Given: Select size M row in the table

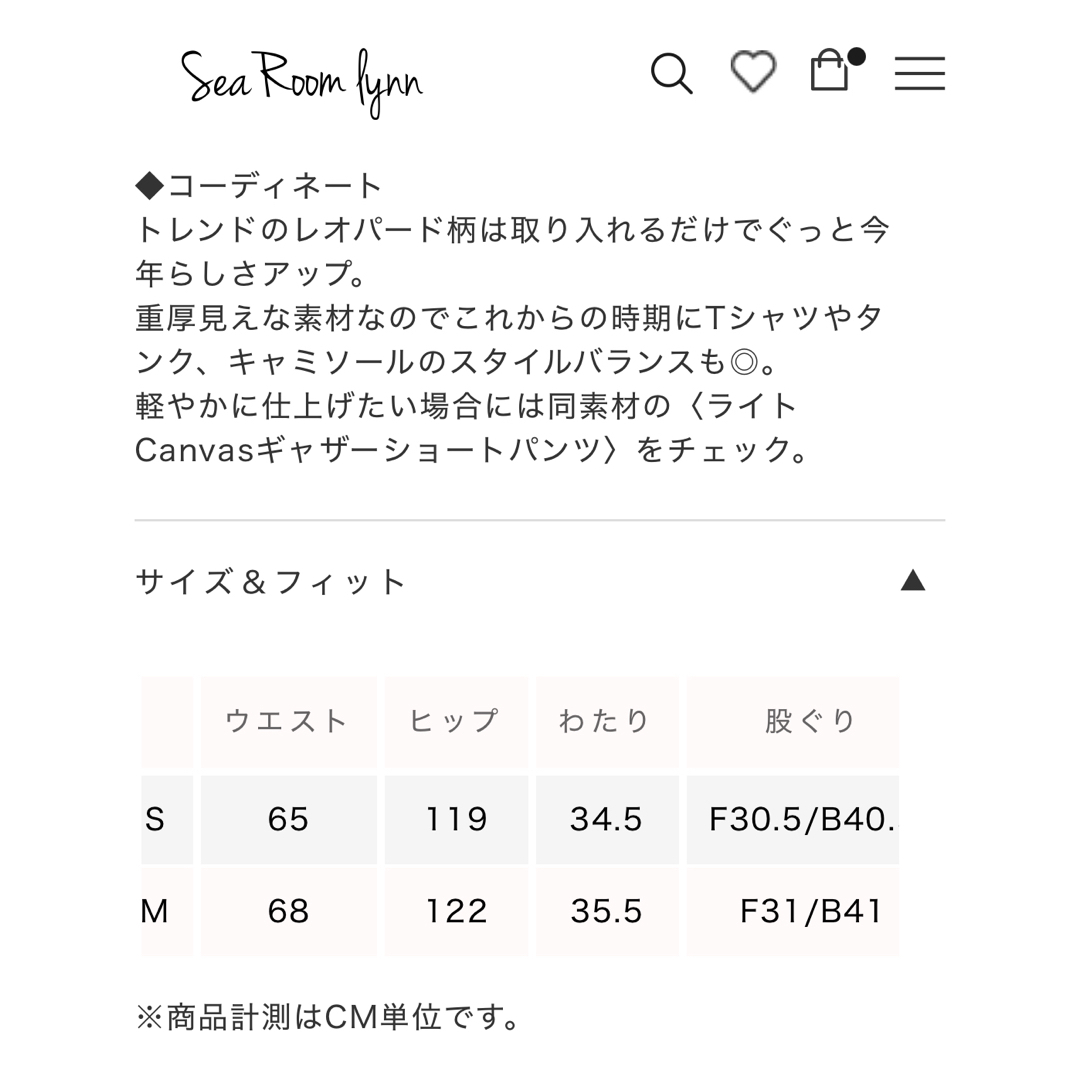Looking at the screenshot, I should [166, 911].
